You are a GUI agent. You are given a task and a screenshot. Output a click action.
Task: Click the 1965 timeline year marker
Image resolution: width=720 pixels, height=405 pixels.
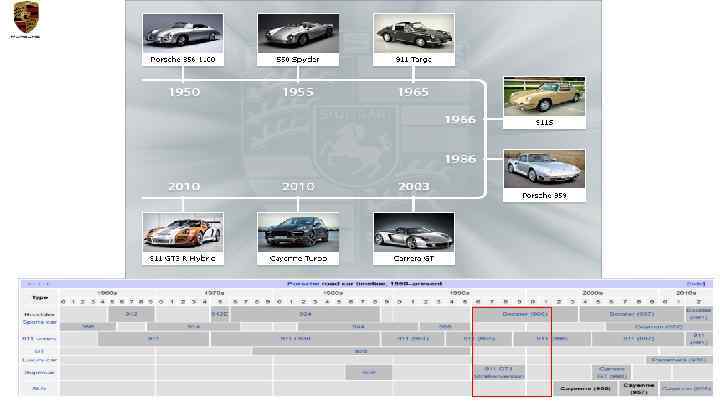point(414,92)
